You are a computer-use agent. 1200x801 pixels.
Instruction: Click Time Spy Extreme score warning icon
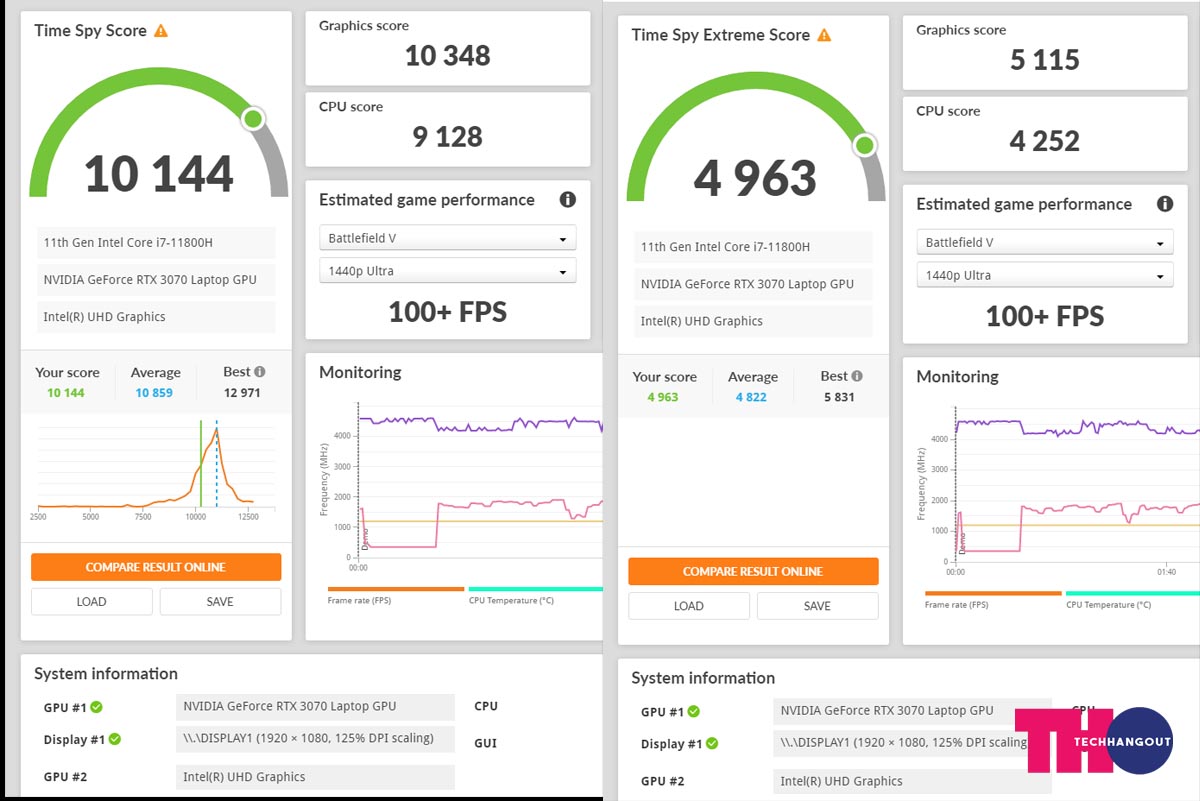coord(824,35)
